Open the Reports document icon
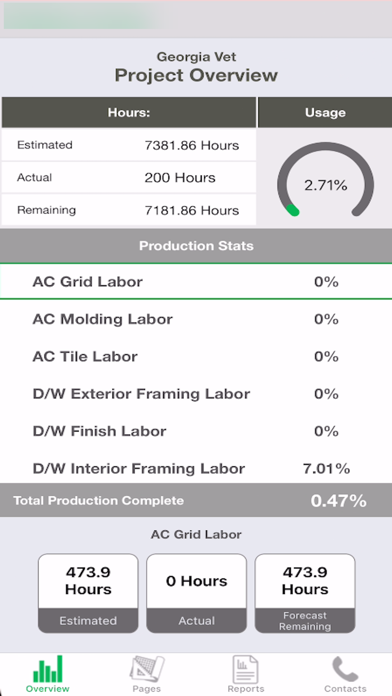392x696 pixels. pyautogui.click(x=245, y=669)
